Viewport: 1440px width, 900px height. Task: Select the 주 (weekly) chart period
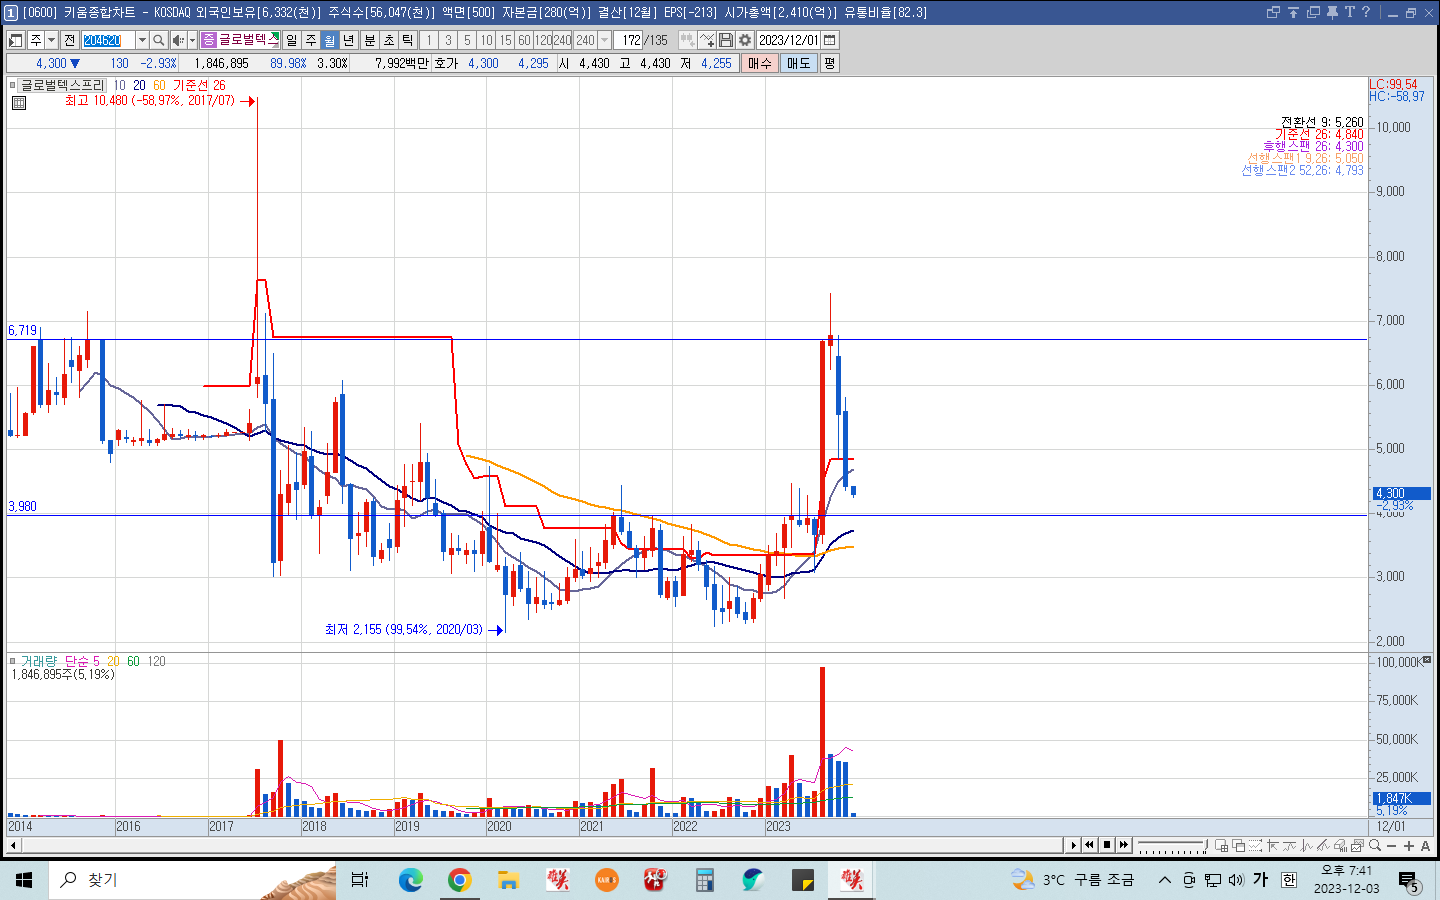coord(311,40)
